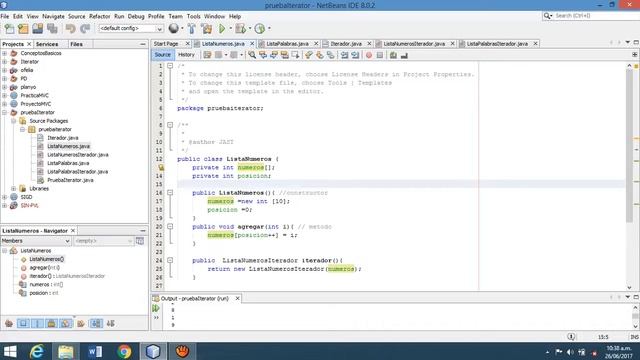The width and height of the screenshot is (640, 360).
Task: Expand the ConceptosBasicos project node
Action: [x=4, y=53]
